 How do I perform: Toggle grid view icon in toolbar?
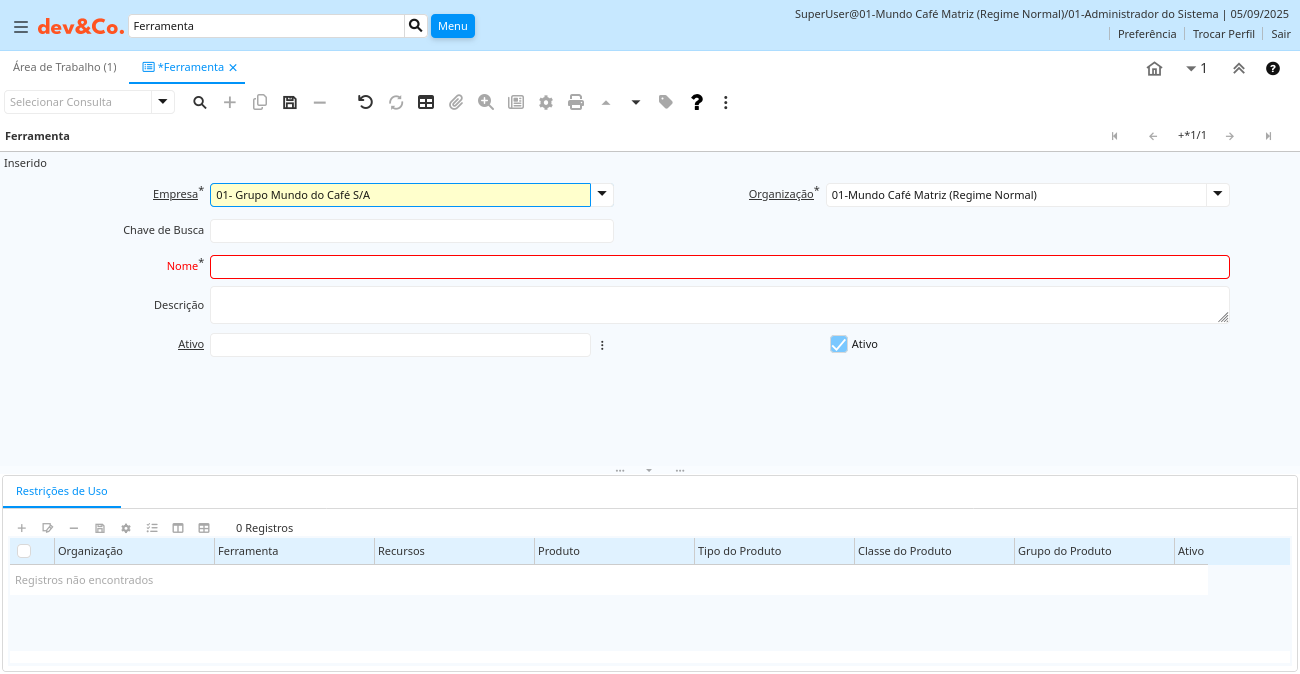tap(426, 102)
